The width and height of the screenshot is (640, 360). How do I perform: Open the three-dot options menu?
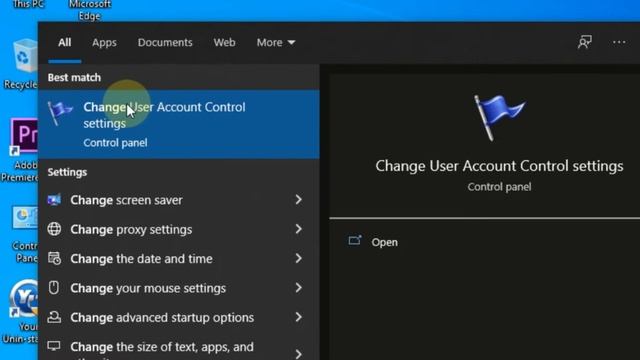point(619,42)
